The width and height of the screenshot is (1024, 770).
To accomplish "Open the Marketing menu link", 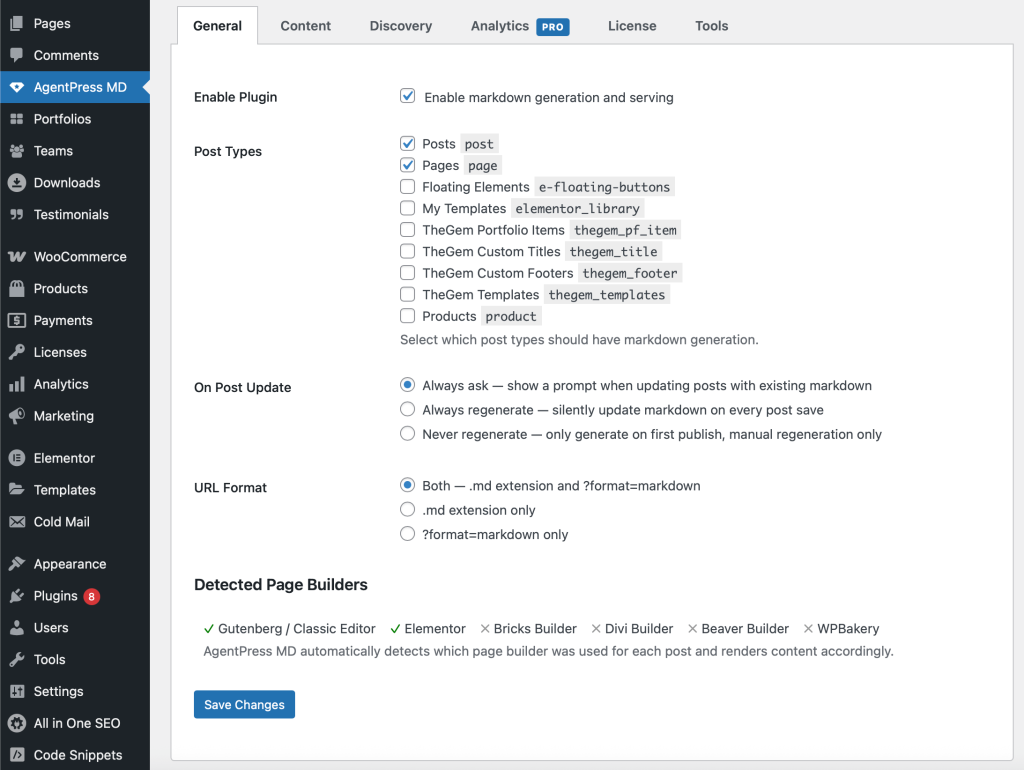I will pyautogui.click(x=64, y=416).
